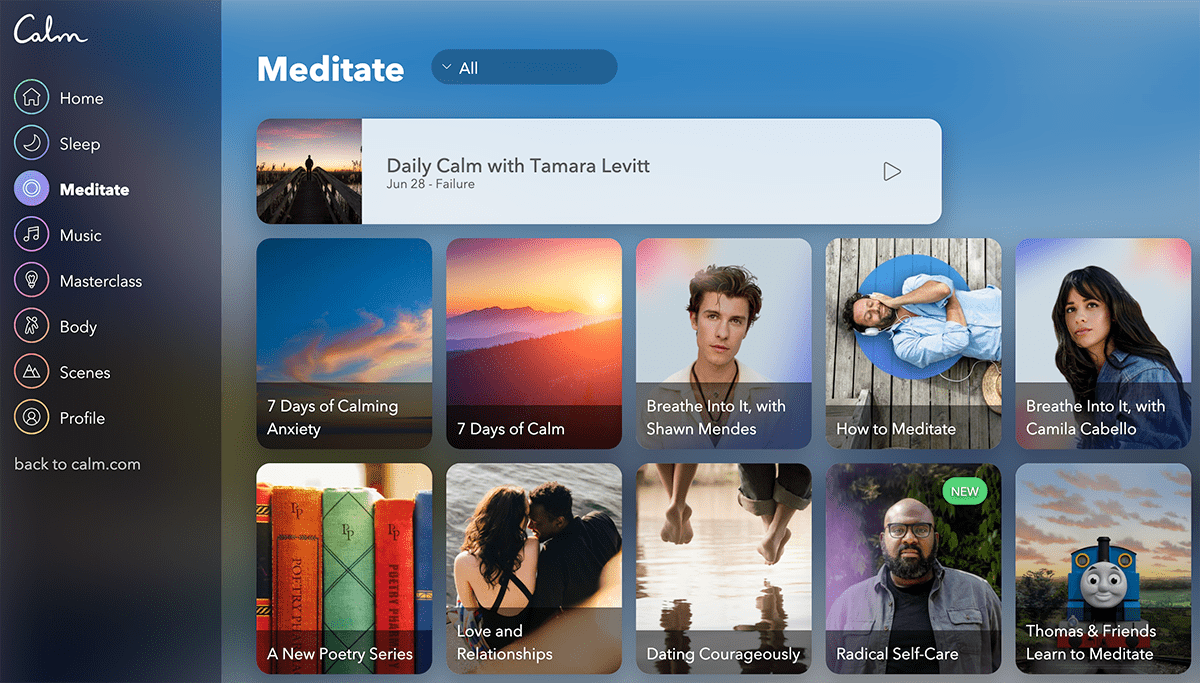Click the Meditate circle icon
This screenshot has width=1200, height=683.
32,189
